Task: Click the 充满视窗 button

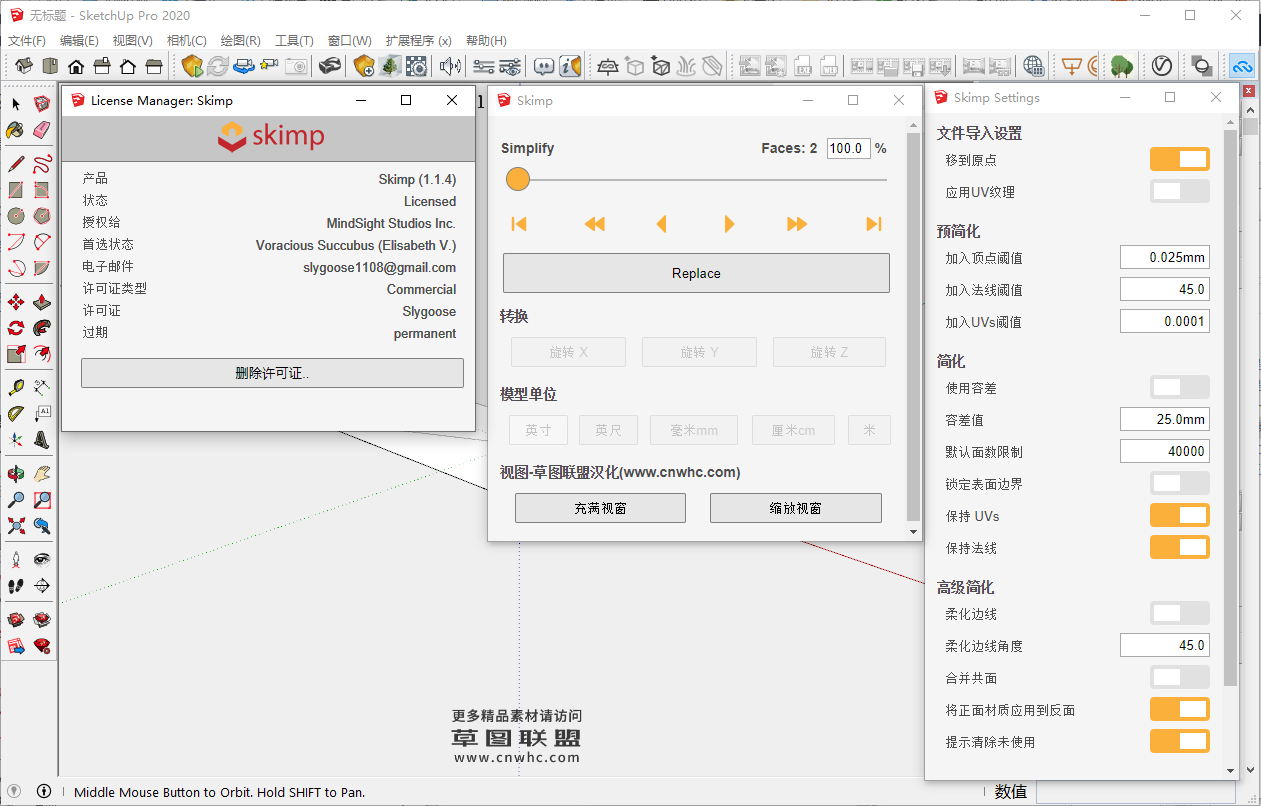Action: (600, 508)
